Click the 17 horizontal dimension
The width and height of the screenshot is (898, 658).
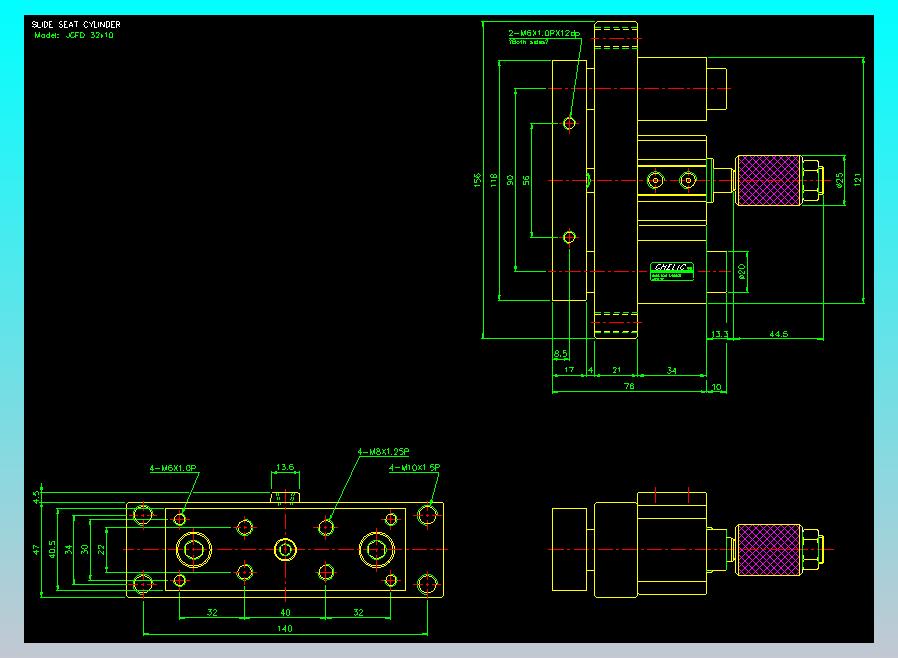(x=569, y=370)
